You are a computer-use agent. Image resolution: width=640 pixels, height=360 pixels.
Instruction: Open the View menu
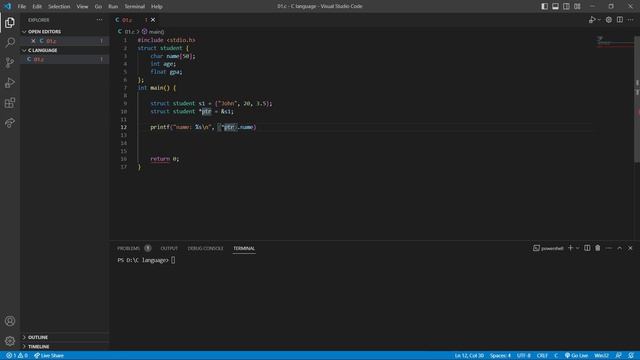coord(82,6)
